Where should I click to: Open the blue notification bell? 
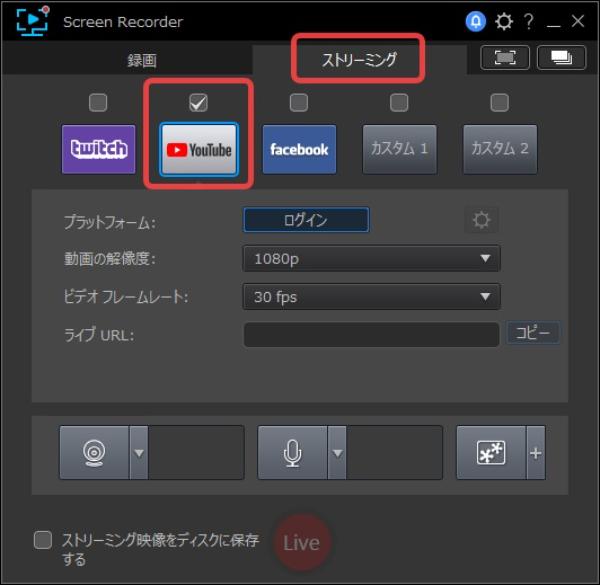pos(476,21)
